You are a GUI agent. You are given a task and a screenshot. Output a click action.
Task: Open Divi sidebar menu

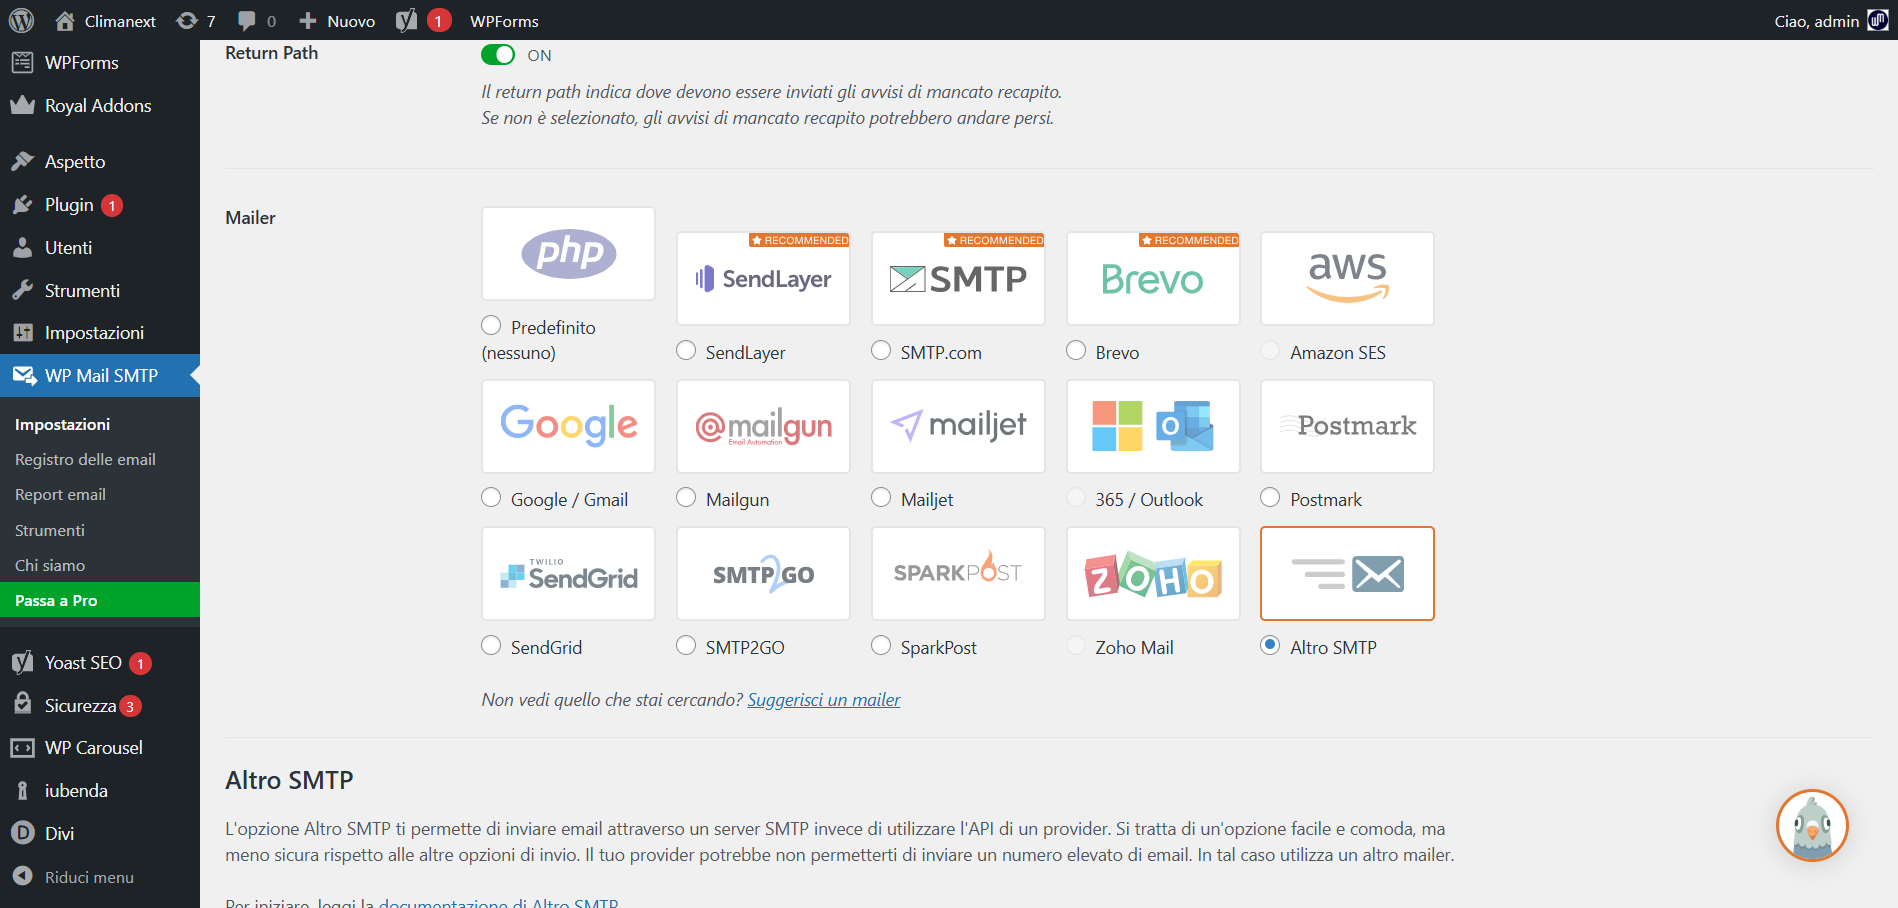click(100, 834)
